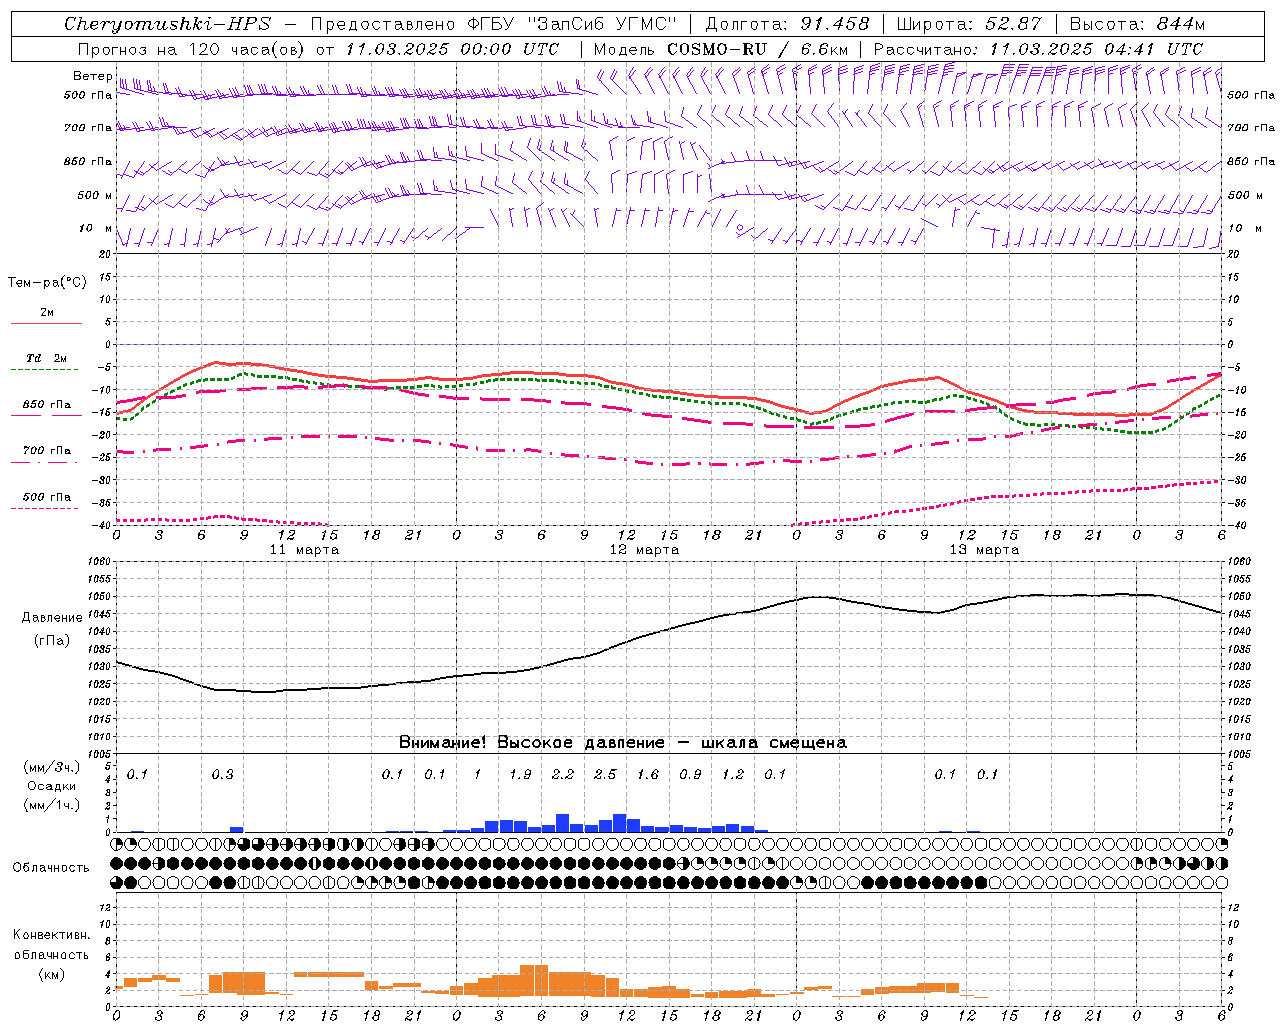Click the elevation text "Высота: 844м"

point(1137,24)
